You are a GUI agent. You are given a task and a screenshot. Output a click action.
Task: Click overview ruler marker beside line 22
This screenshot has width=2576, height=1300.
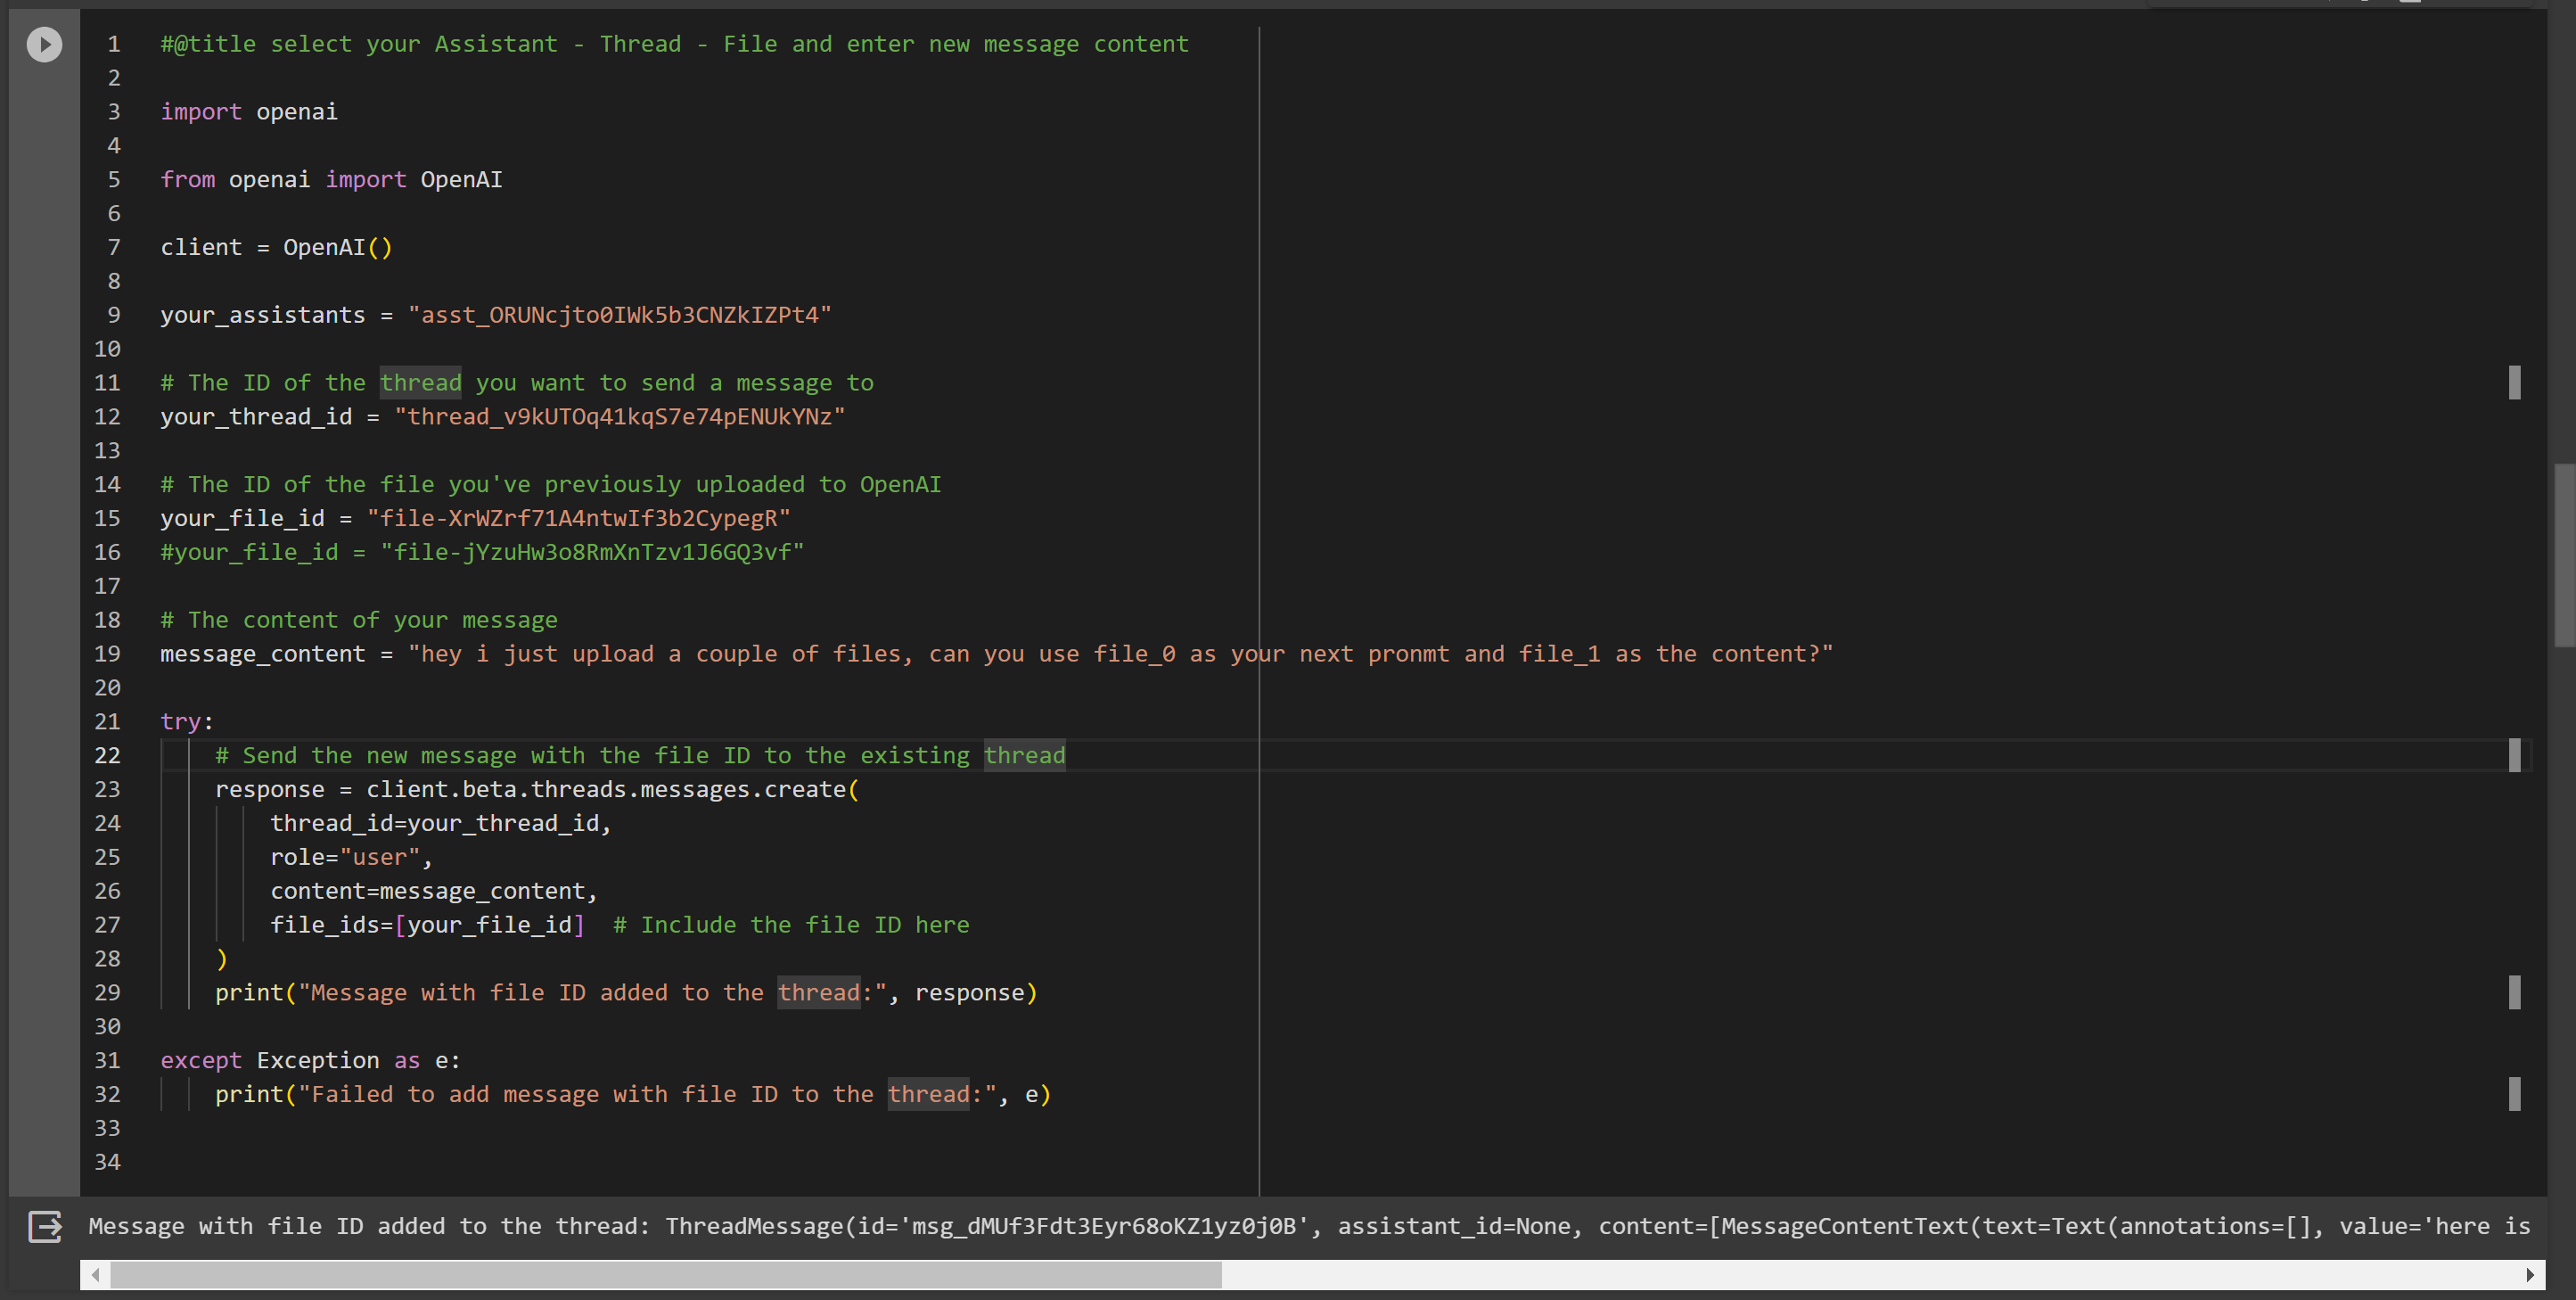[2514, 755]
